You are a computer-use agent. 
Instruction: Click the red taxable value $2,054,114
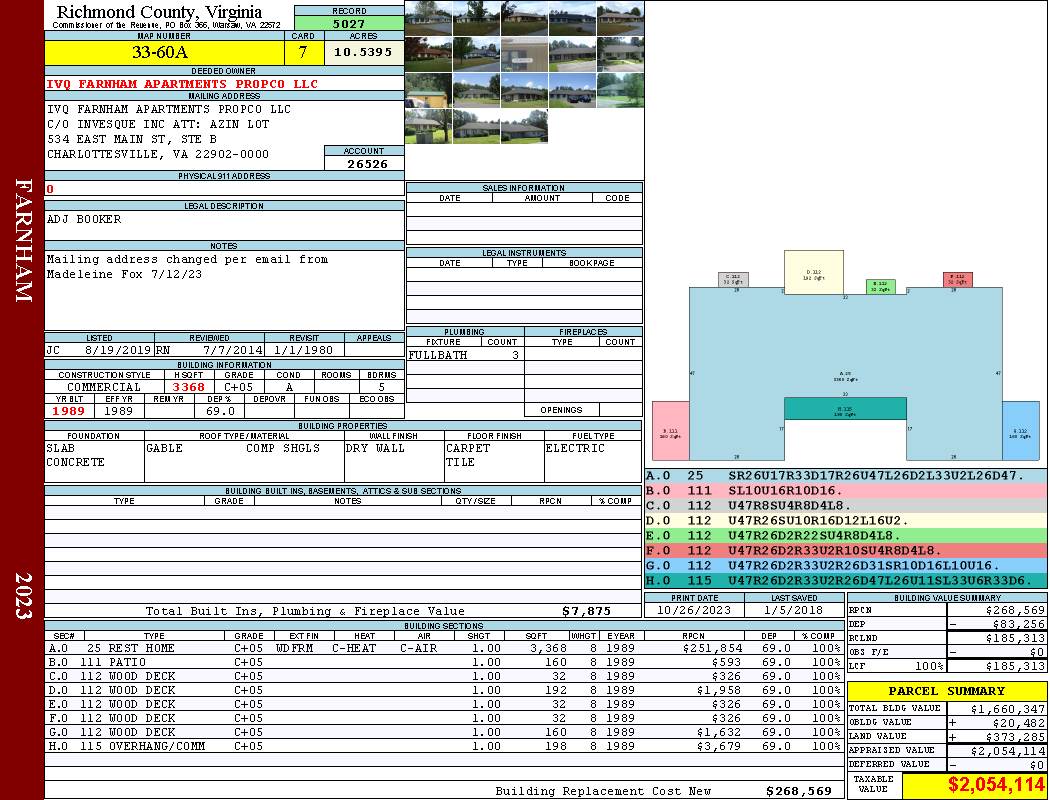point(996,784)
